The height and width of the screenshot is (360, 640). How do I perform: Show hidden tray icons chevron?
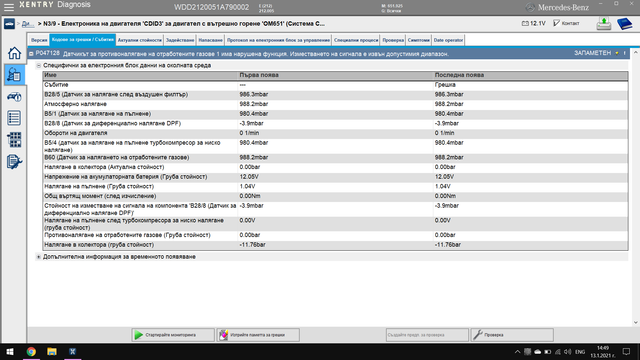(x=517, y=352)
